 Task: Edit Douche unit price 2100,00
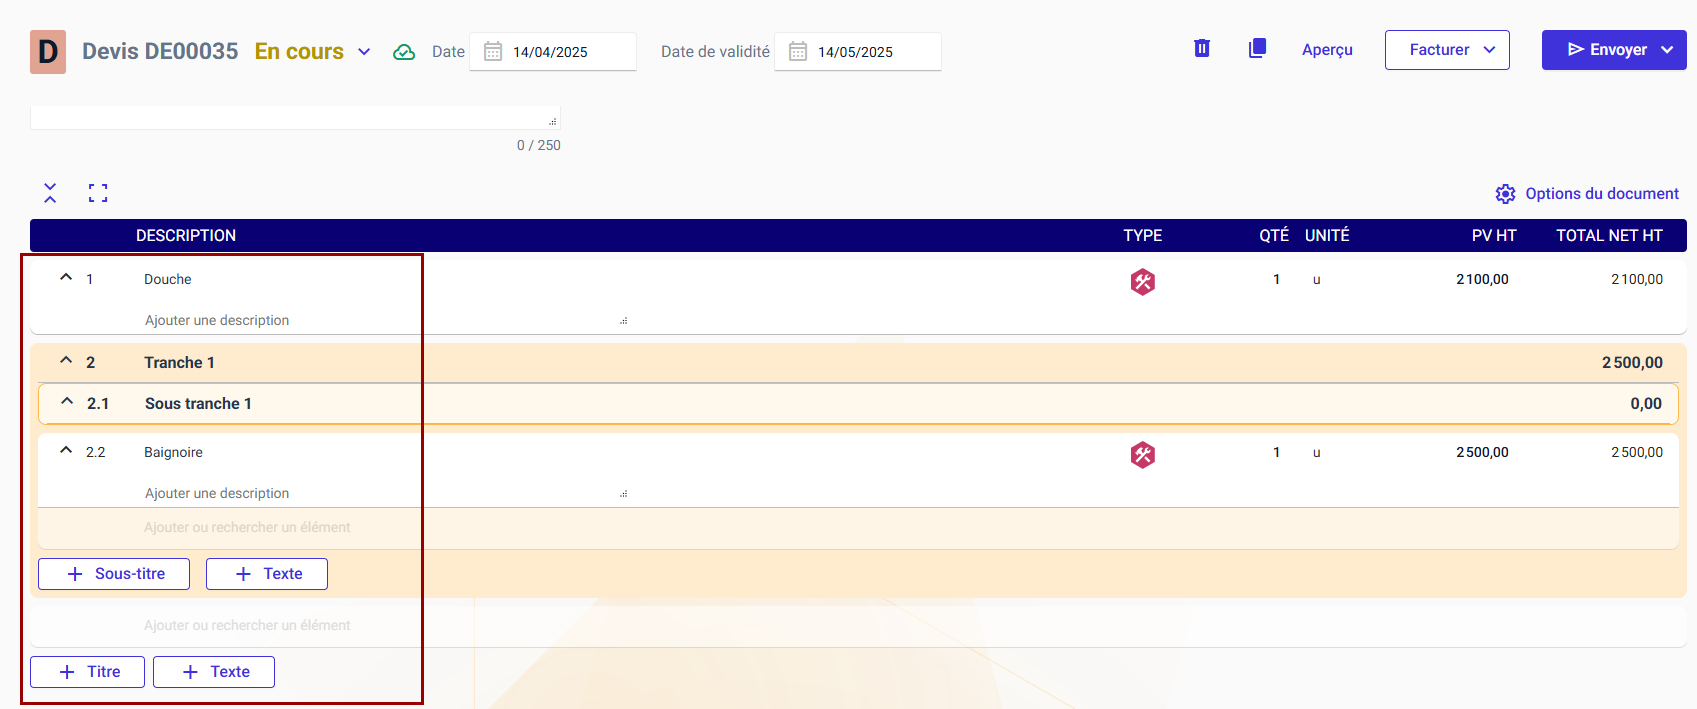point(1482,279)
